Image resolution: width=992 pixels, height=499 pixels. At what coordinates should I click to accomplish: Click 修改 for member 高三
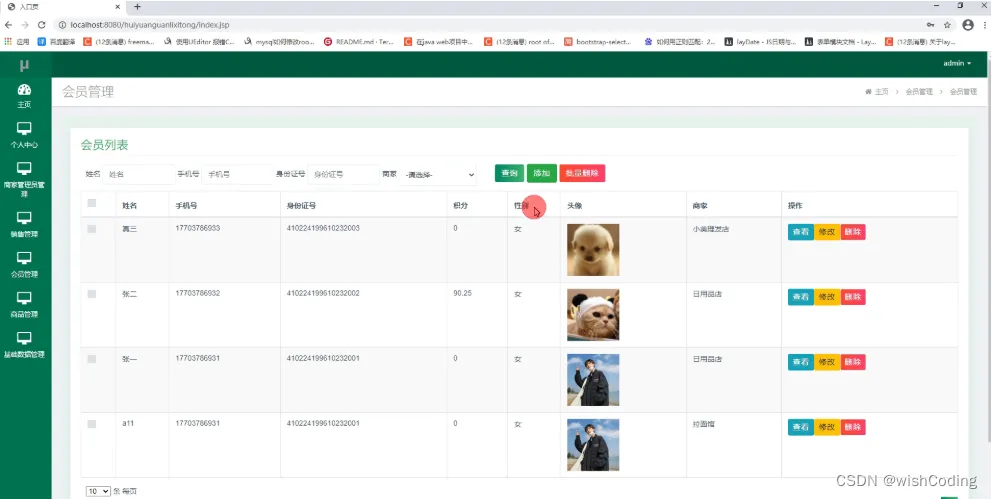[827, 232]
